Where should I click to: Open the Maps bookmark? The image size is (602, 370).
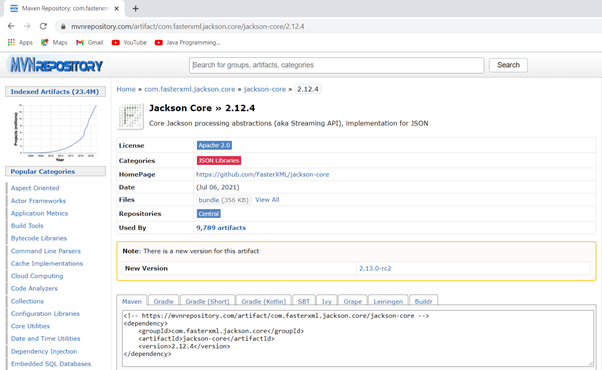tap(54, 42)
